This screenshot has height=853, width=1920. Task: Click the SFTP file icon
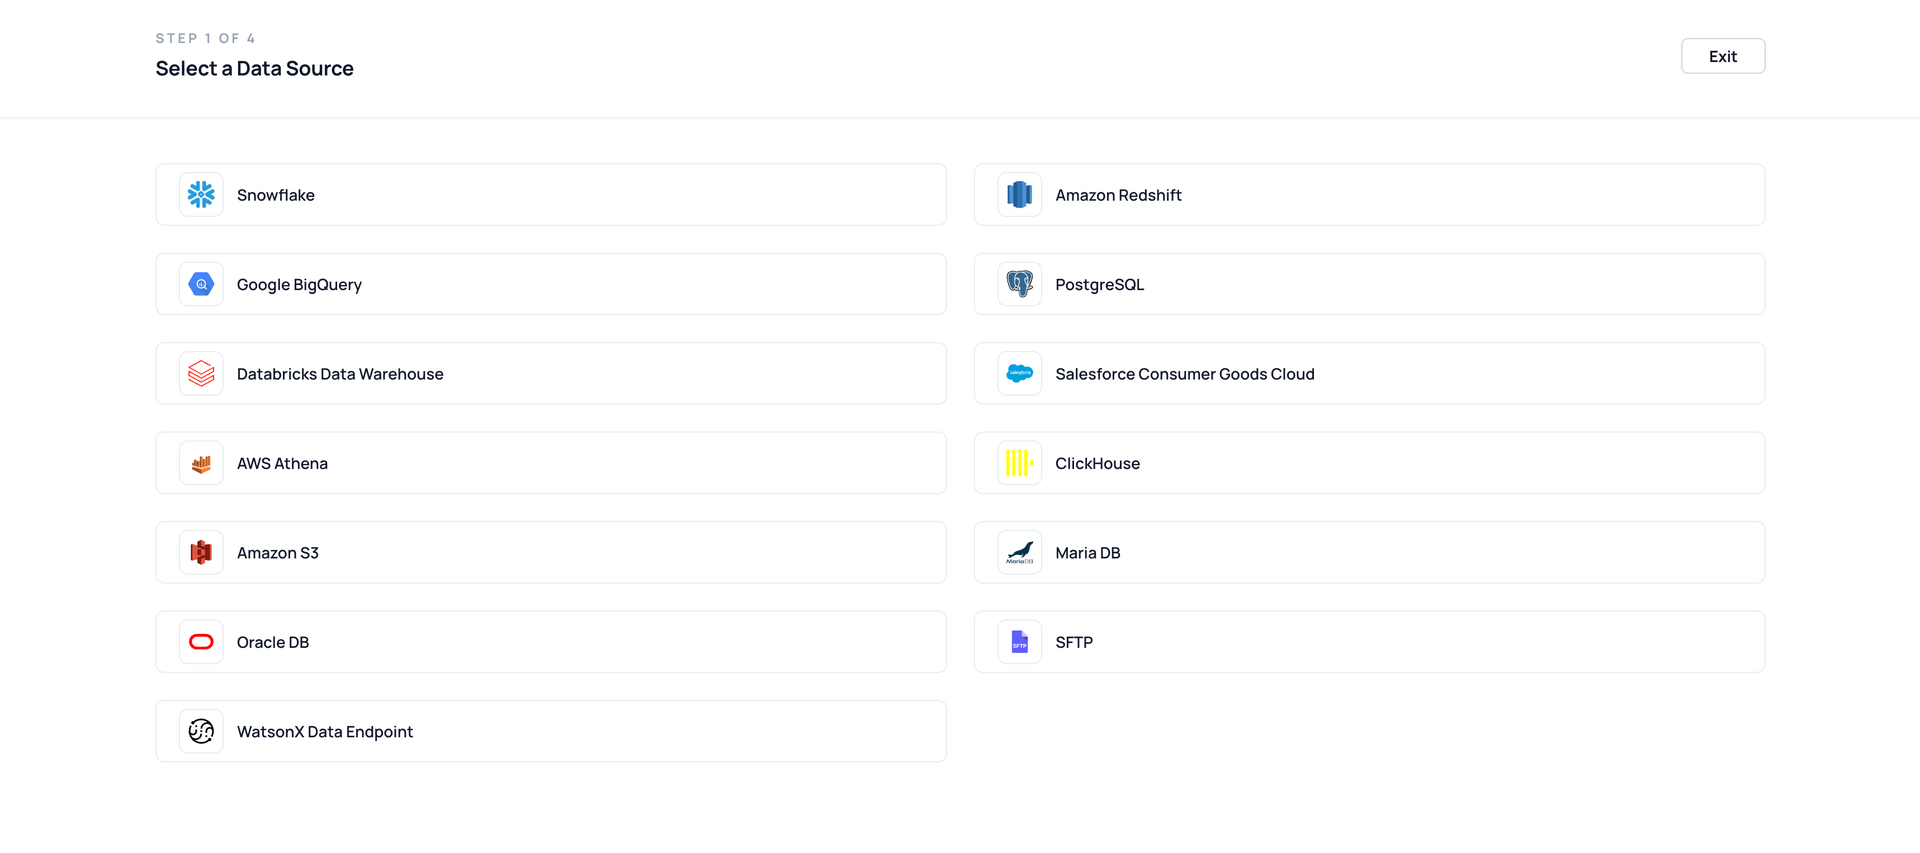tap(1019, 642)
